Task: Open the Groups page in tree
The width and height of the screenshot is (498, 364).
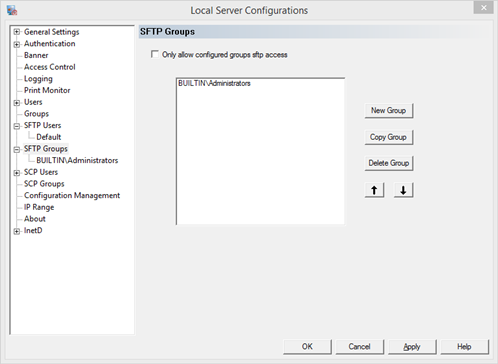Action: coord(36,114)
